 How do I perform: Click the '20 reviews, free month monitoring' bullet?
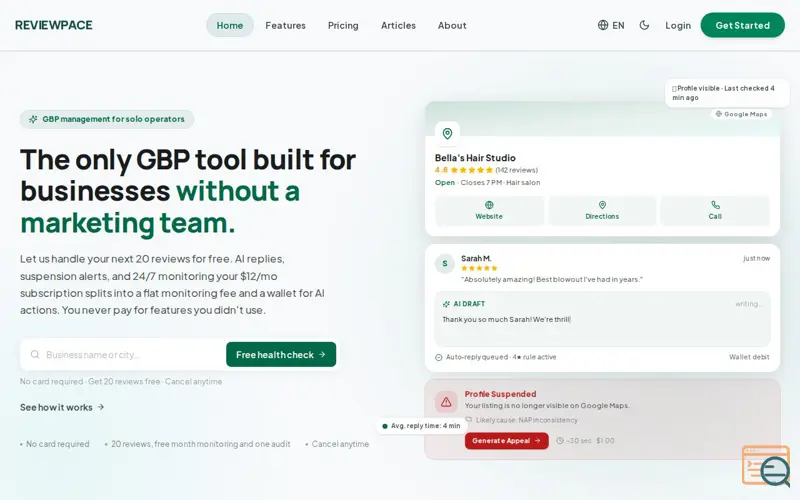(x=197, y=444)
